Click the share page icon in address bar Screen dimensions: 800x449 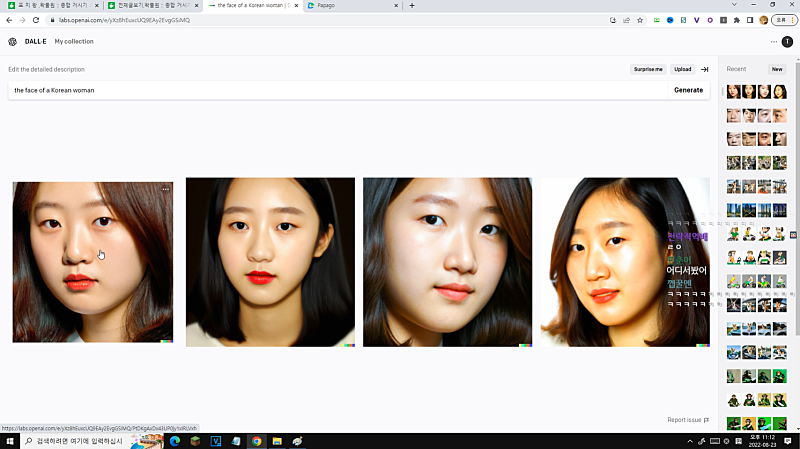pyautogui.click(x=626, y=20)
